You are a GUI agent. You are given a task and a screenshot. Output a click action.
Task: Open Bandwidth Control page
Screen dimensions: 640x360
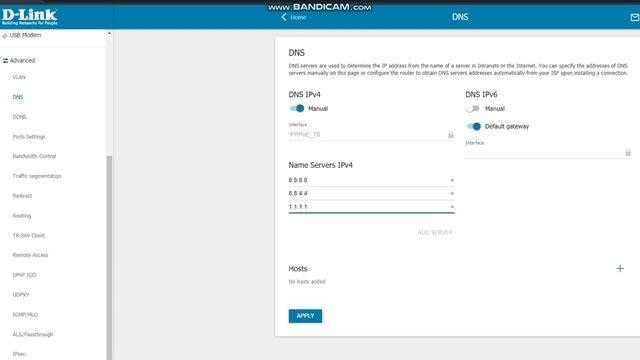point(34,156)
